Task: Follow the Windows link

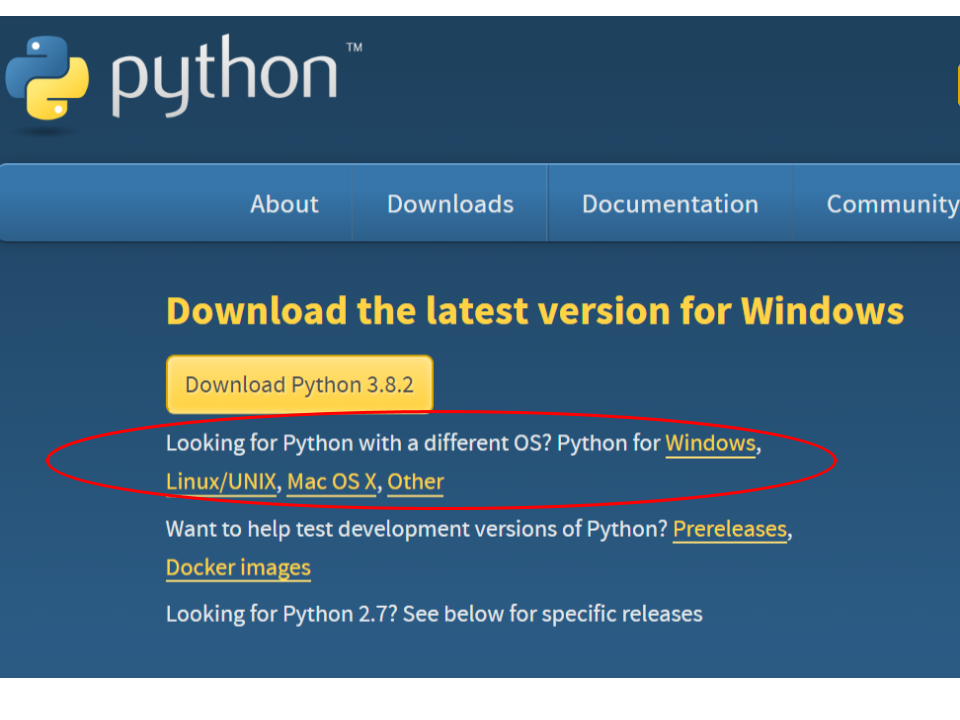Action: [x=710, y=443]
